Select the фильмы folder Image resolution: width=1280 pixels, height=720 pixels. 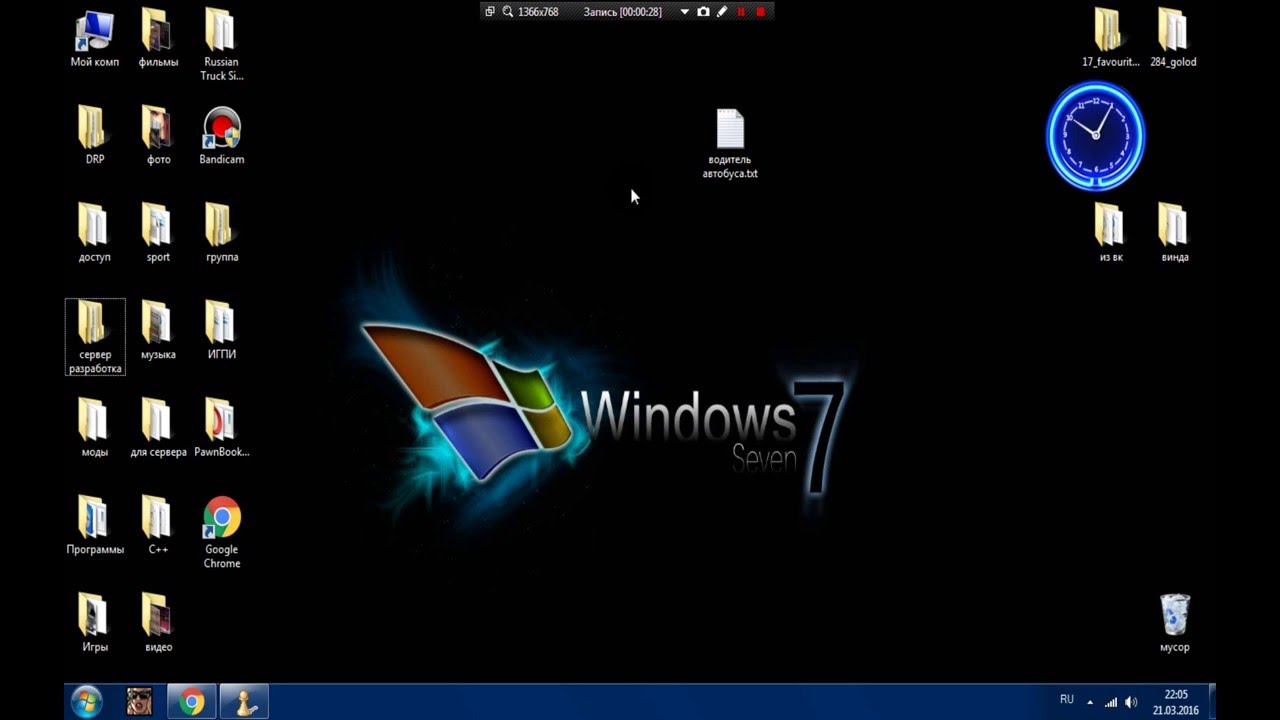point(158,39)
